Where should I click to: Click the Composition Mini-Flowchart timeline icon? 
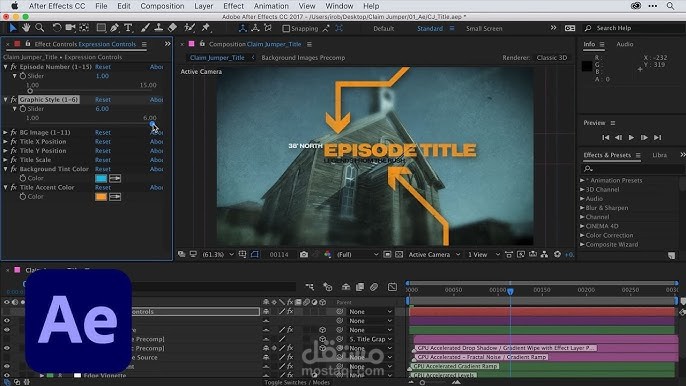coord(310,287)
